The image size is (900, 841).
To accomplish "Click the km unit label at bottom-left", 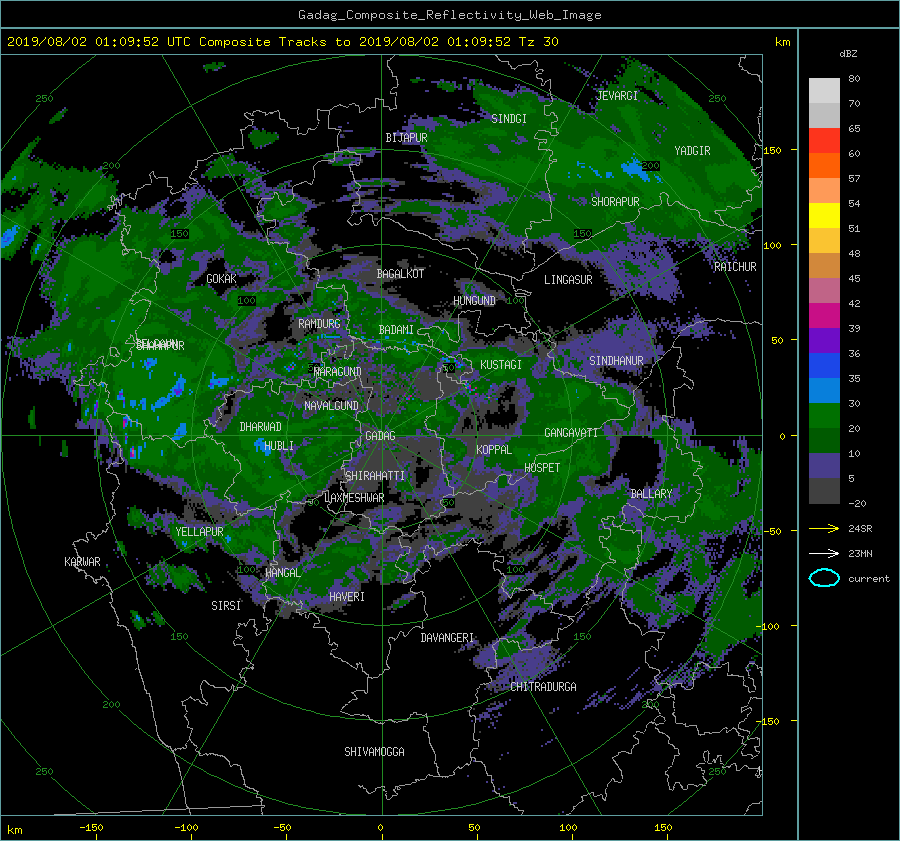I will click(x=14, y=830).
